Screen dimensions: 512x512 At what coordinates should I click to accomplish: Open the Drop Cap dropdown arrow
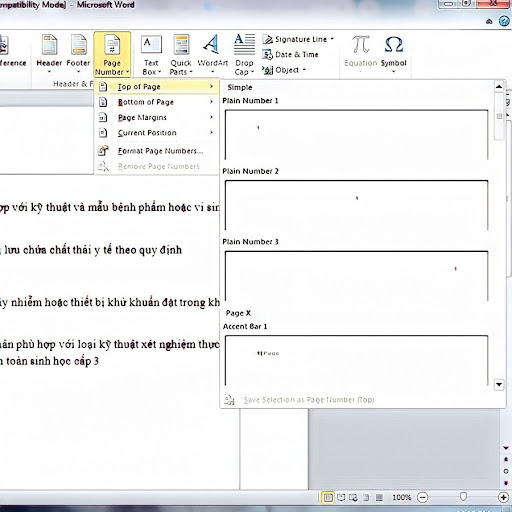(252, 72)
